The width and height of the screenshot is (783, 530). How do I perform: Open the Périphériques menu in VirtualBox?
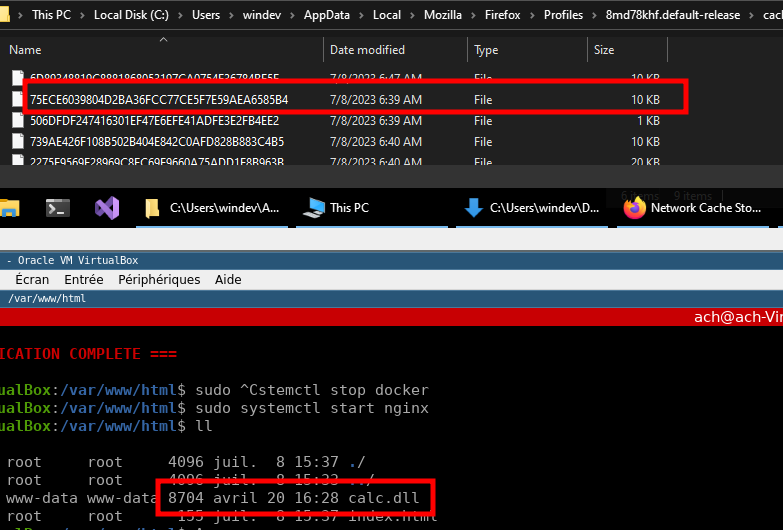[x=159, y=279]
